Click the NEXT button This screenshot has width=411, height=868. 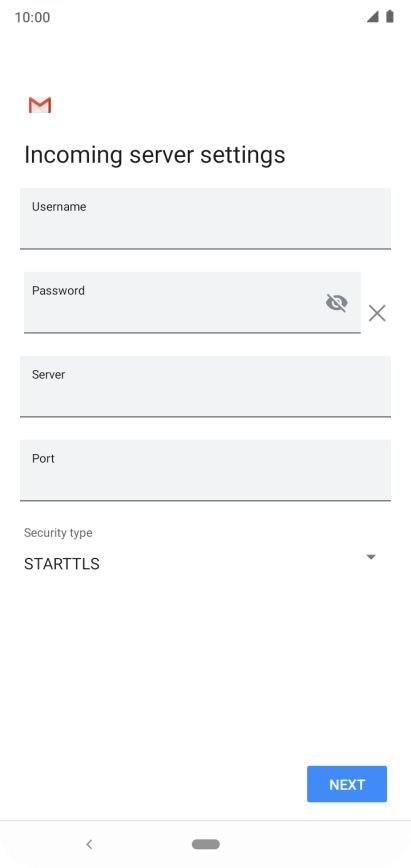point(347,784)
